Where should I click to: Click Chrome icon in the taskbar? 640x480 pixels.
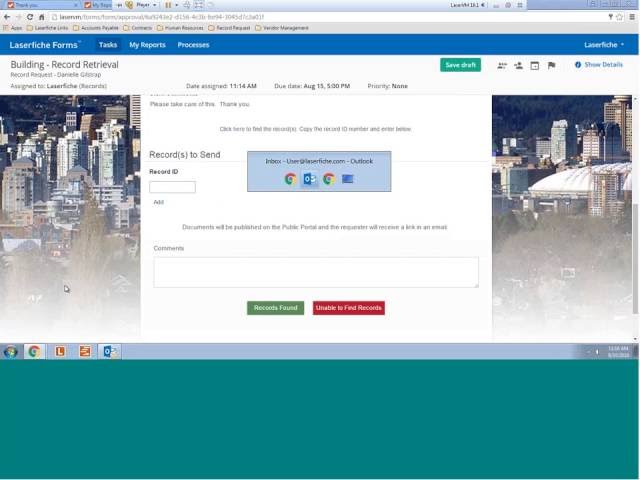tap(34, 351)
